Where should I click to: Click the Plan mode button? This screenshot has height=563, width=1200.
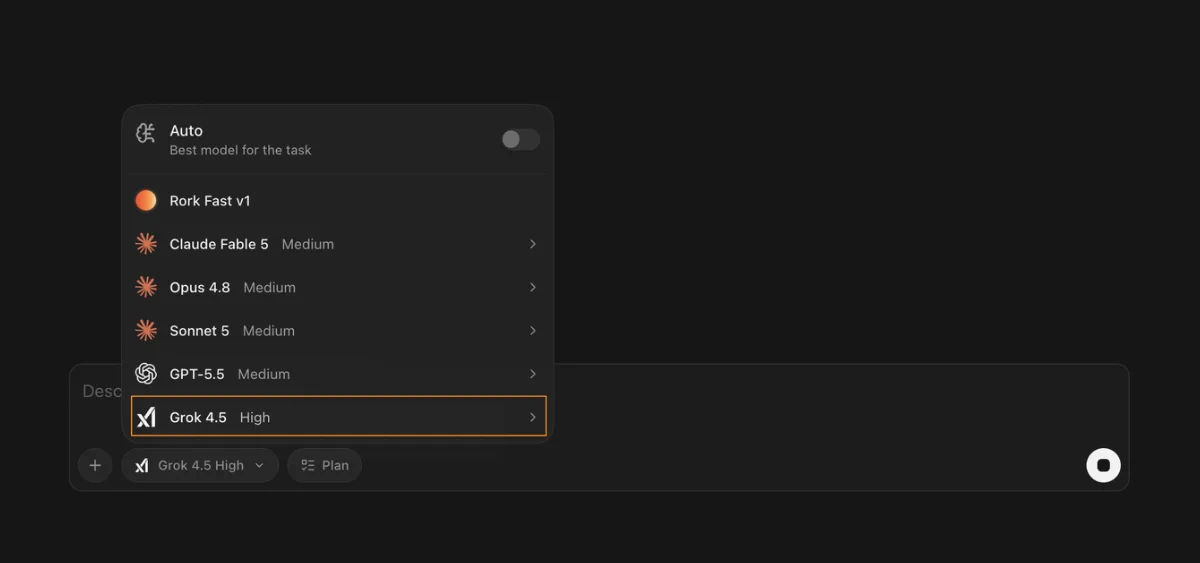click(x=325, y=465)
